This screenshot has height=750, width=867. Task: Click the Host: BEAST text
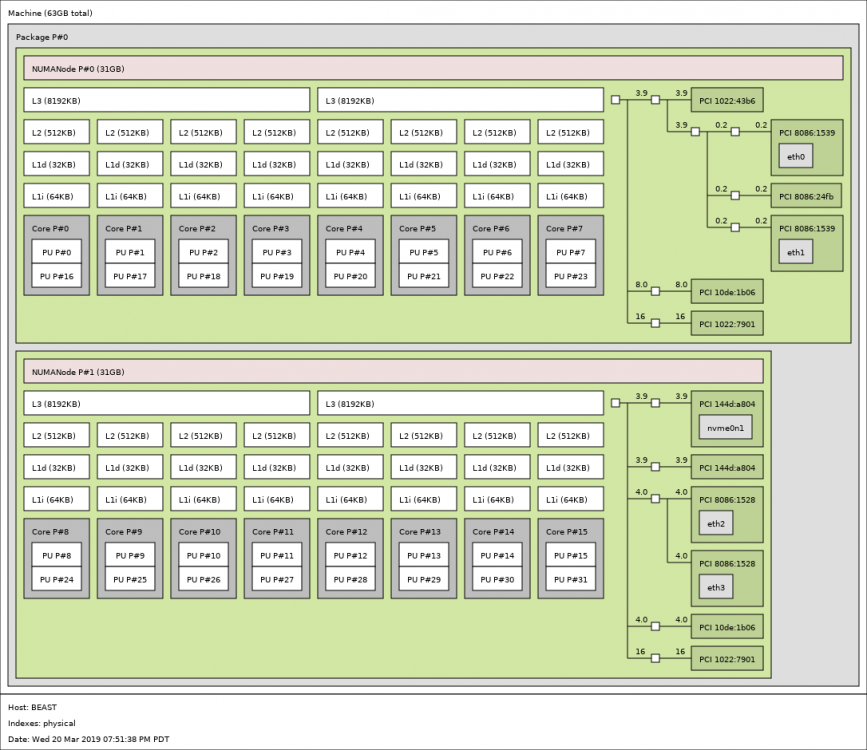tap(33, 707)
